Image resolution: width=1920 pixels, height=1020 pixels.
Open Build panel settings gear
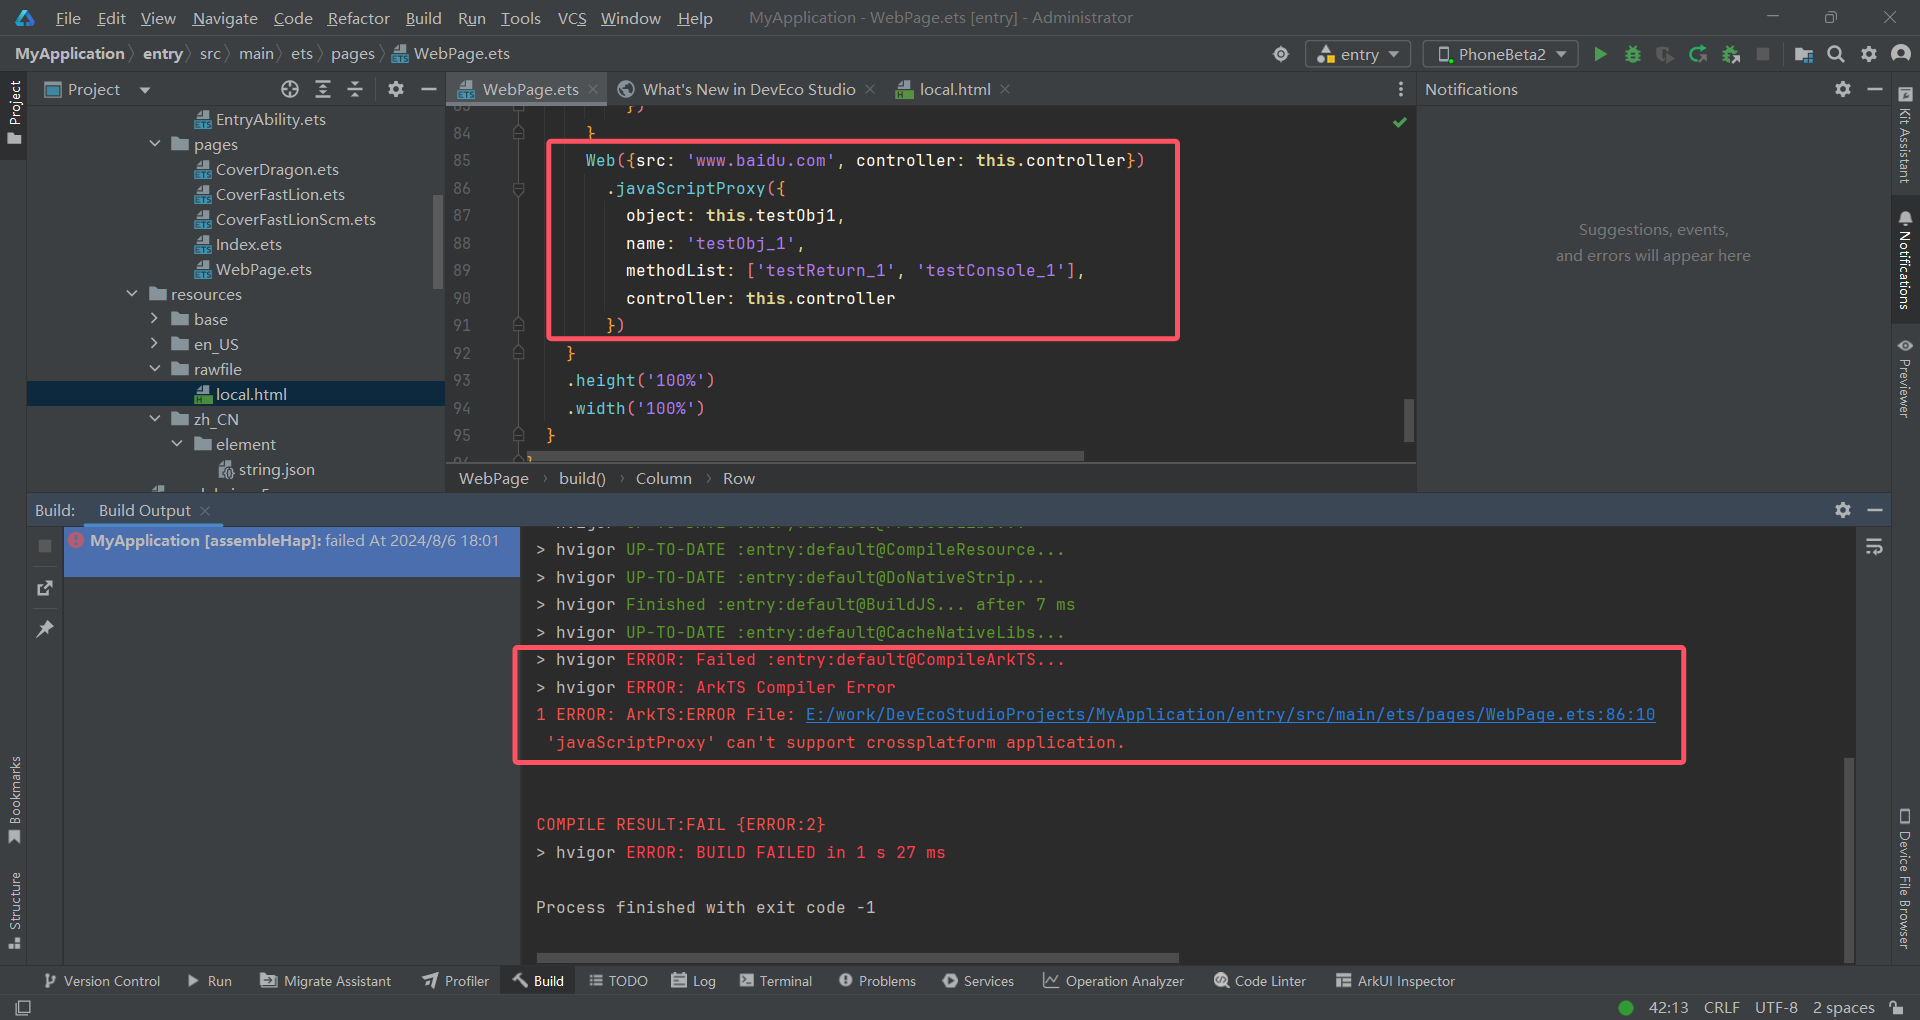(1843, 510)
